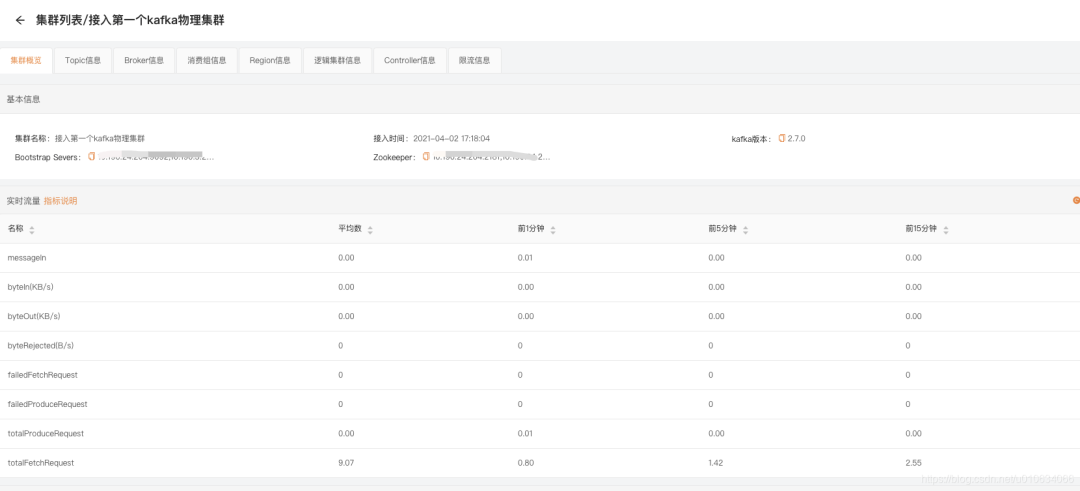Screen dimensions: 1080x491
Task: Go back using the left arrow icon
Action: 20,21
